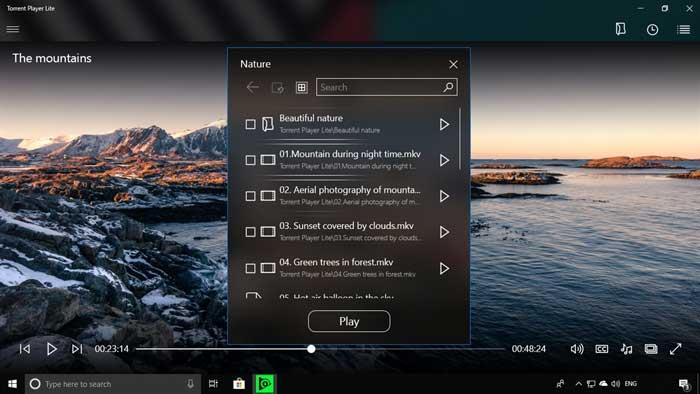Toggle fullscreen with the expand arrows

675,349
